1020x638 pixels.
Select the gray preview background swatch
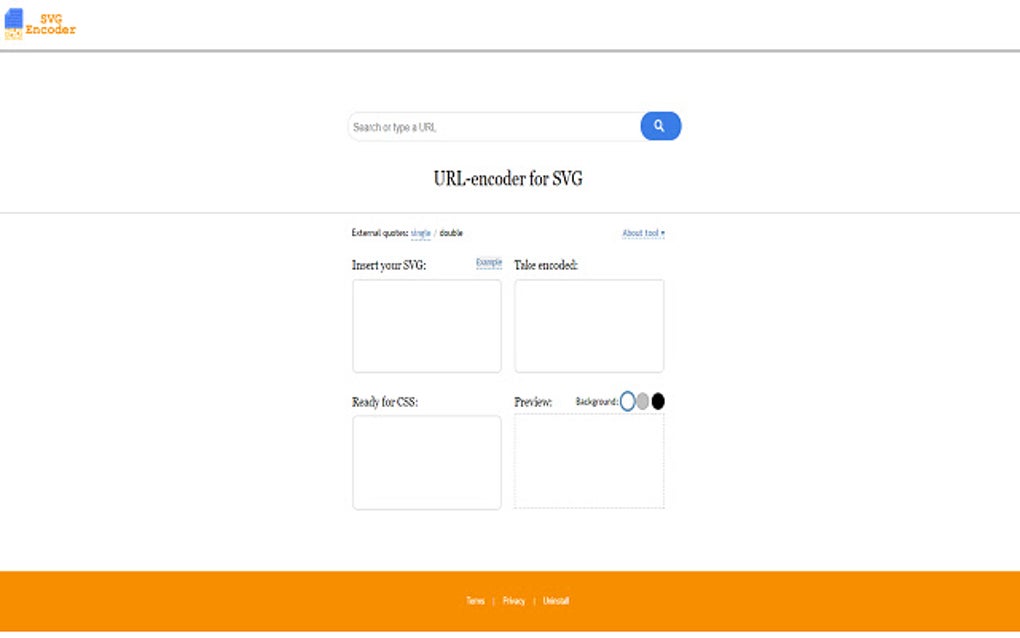coord(643,400)
